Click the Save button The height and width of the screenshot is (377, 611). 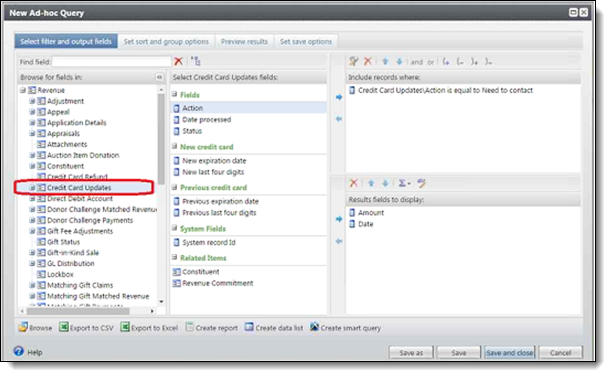point(459,352)
